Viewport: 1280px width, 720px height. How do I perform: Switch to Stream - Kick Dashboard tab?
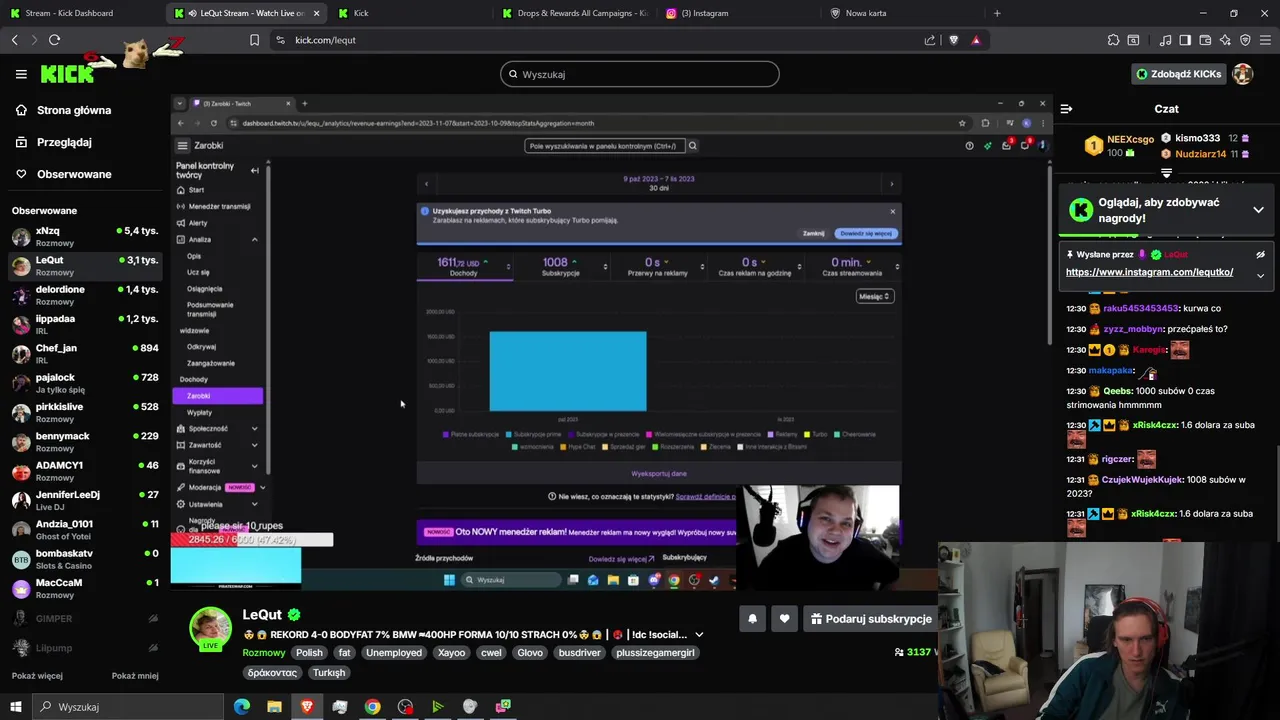pyautogui.click(x=82, y=13)
